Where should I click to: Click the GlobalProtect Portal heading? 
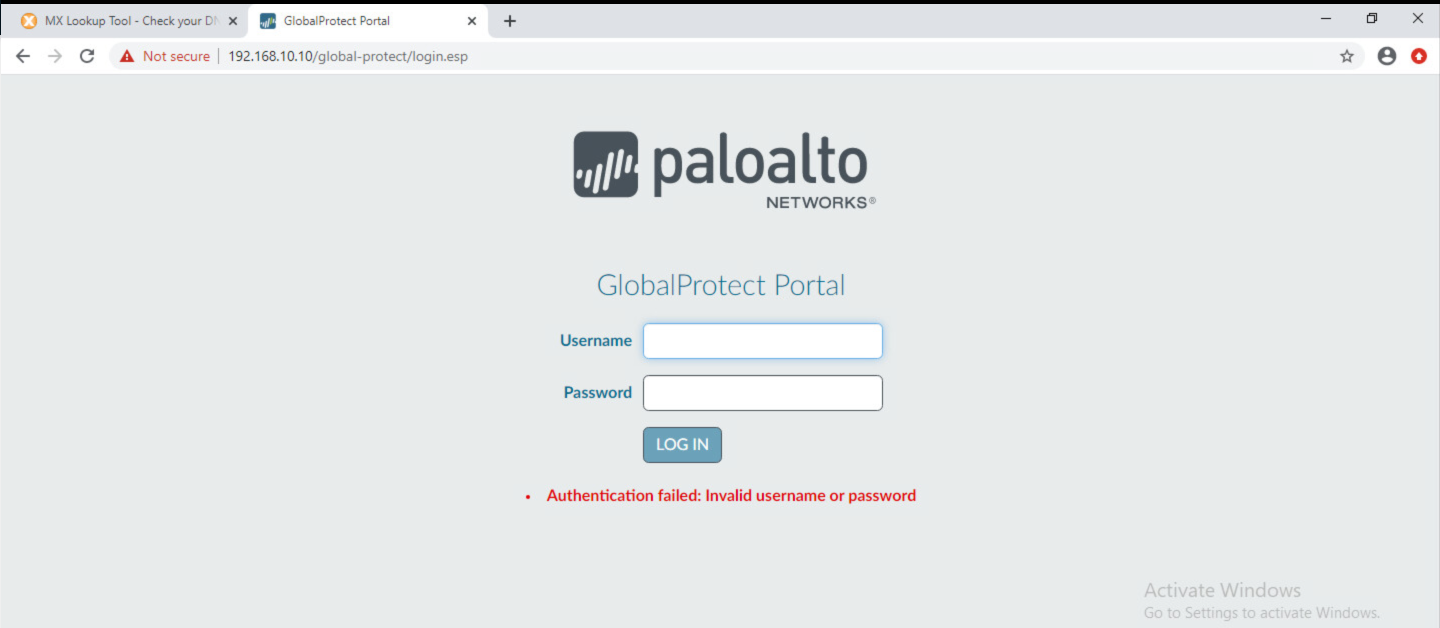(721, 285)
